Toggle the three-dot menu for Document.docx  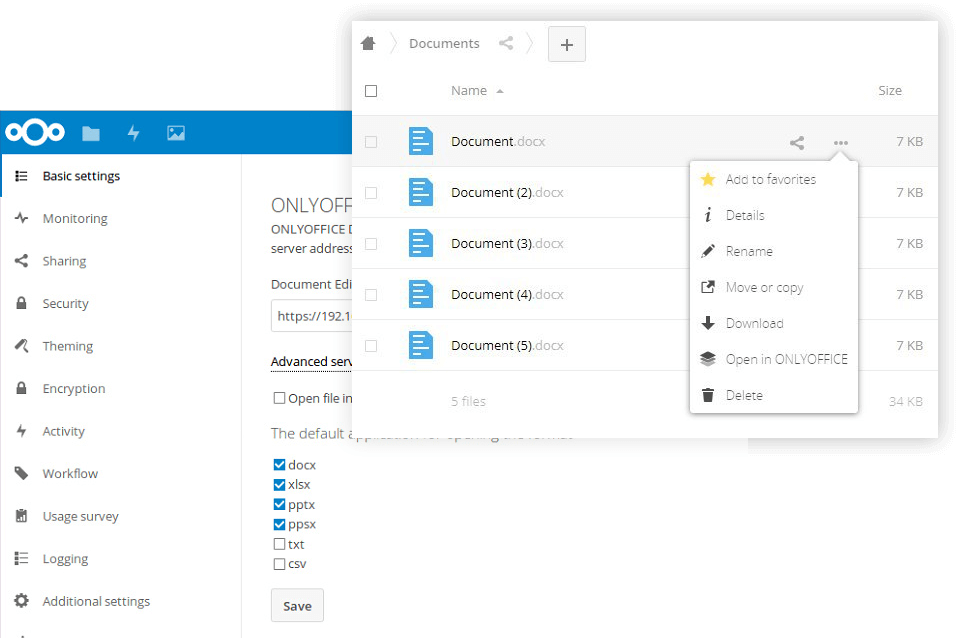click(x=840, y=143)
